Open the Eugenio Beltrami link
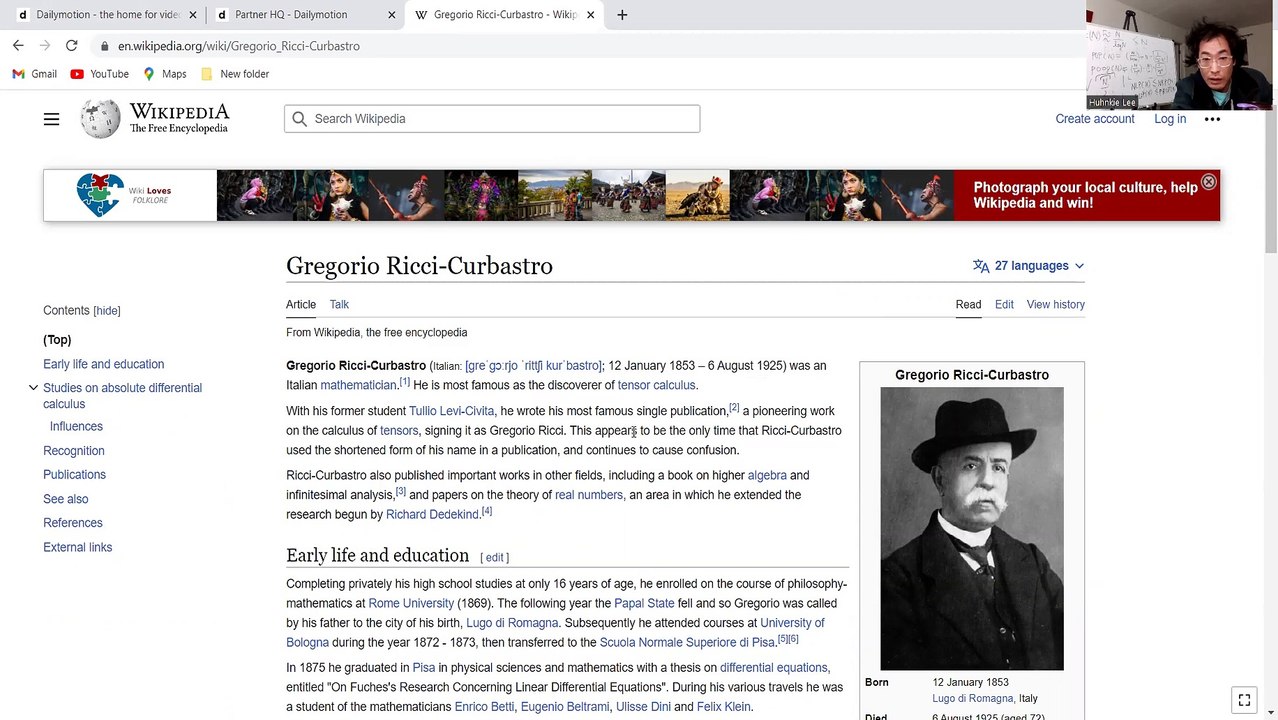 (x=565, y=707)
